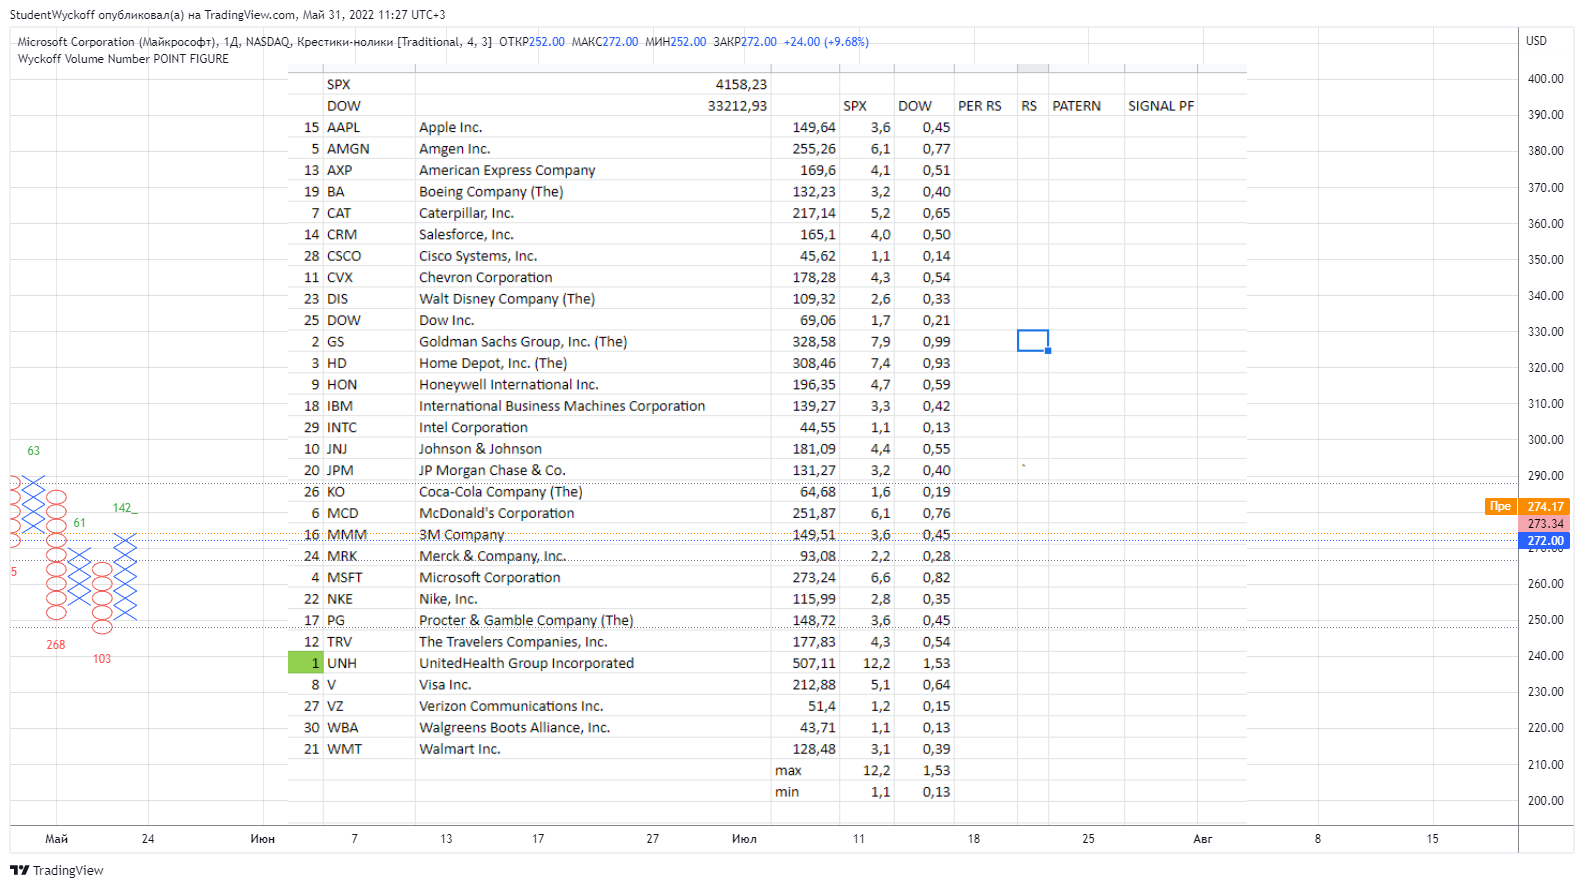Click the 'CSCO' ticker cell
Screen dimensions: 1584x888
(x=344, y=256)
